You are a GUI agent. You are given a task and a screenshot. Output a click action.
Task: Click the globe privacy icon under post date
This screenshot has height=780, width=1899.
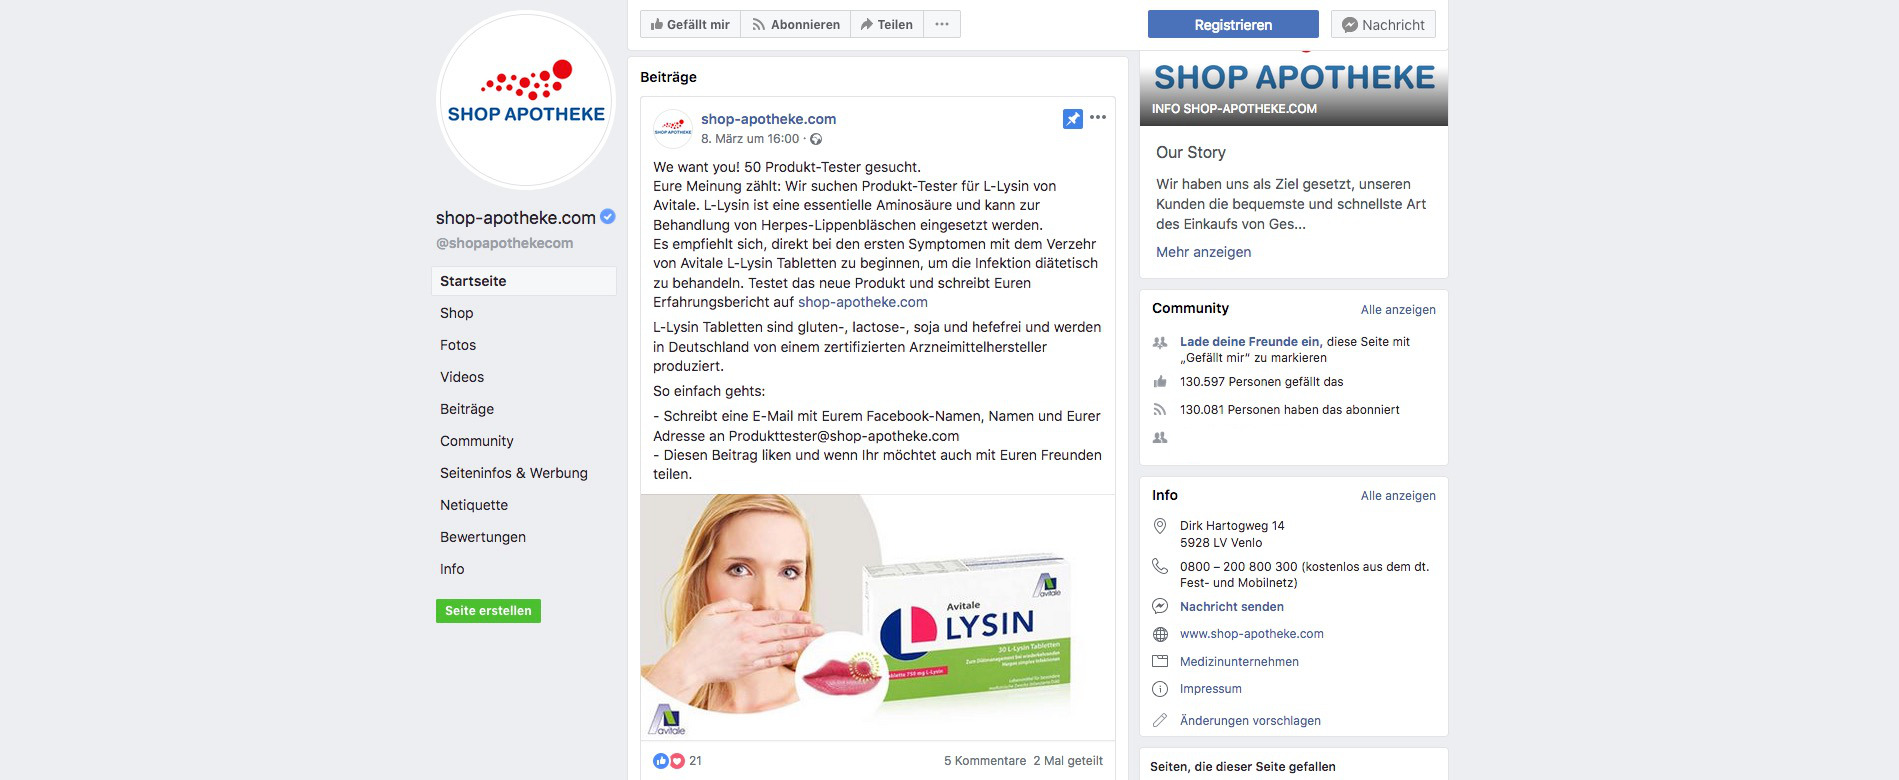(x=816, y=139)
